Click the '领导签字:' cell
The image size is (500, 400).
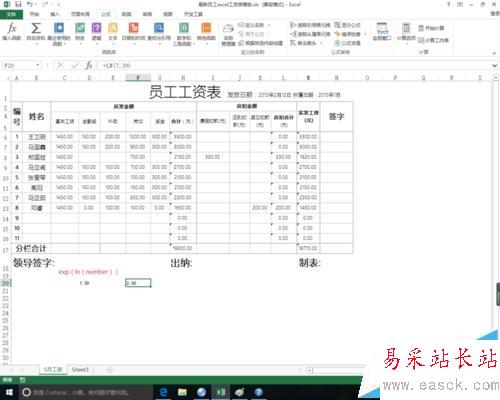click(34, 263)
